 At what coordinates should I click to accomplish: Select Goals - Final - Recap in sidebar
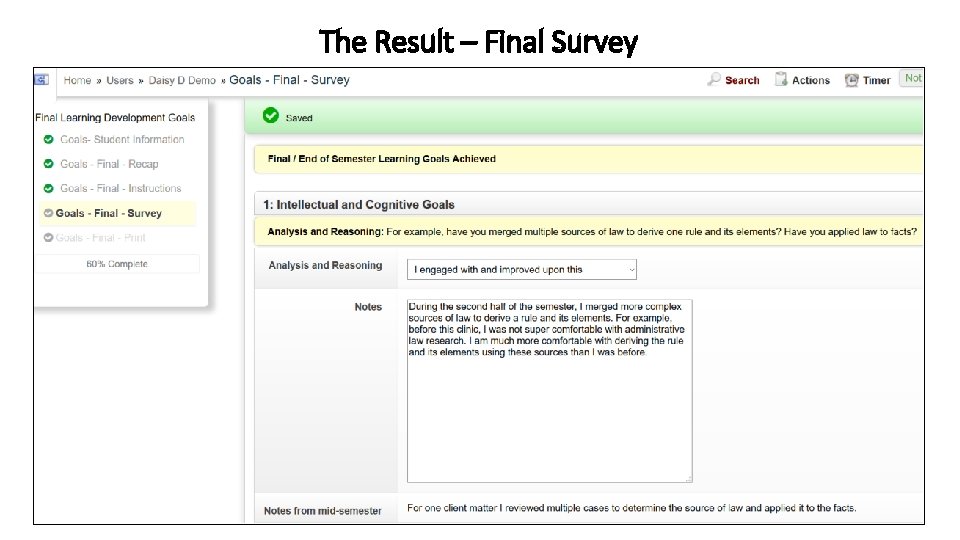[109, 164]
